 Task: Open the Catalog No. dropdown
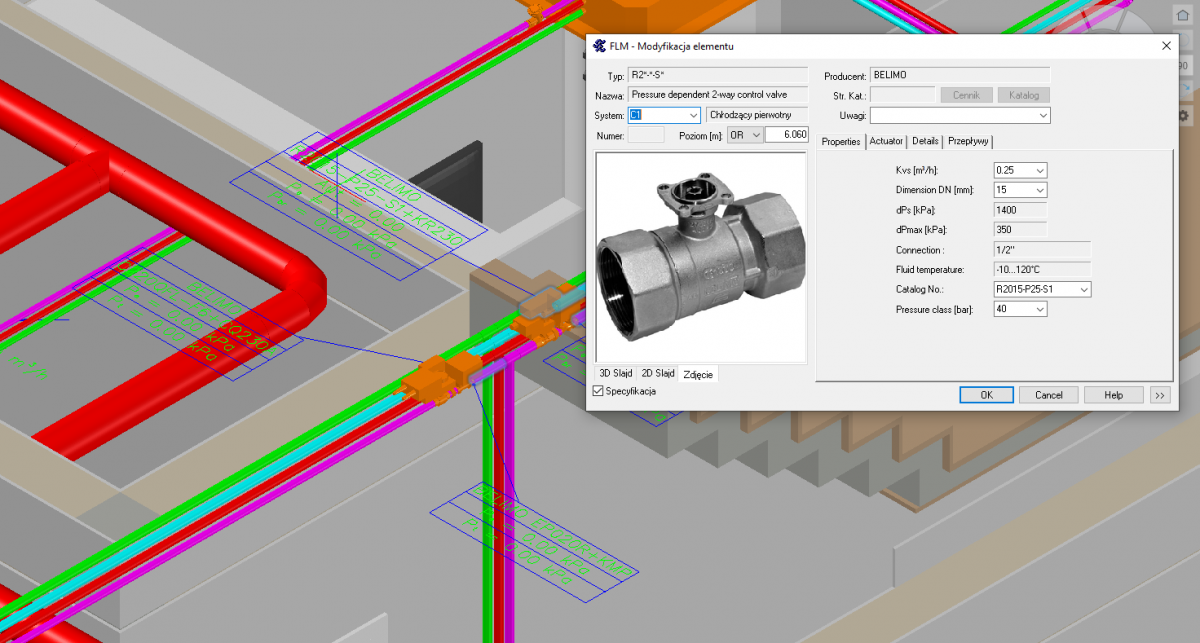pos(1083,290)
